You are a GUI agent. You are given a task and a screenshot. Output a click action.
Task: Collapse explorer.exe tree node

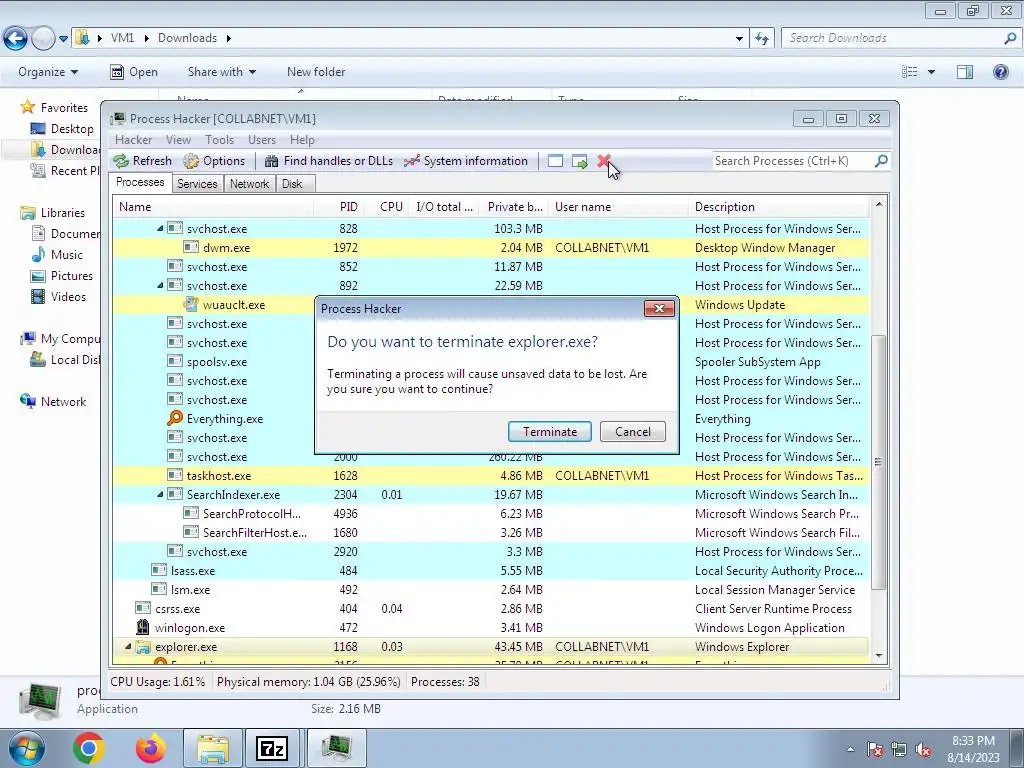coord(128,647)
